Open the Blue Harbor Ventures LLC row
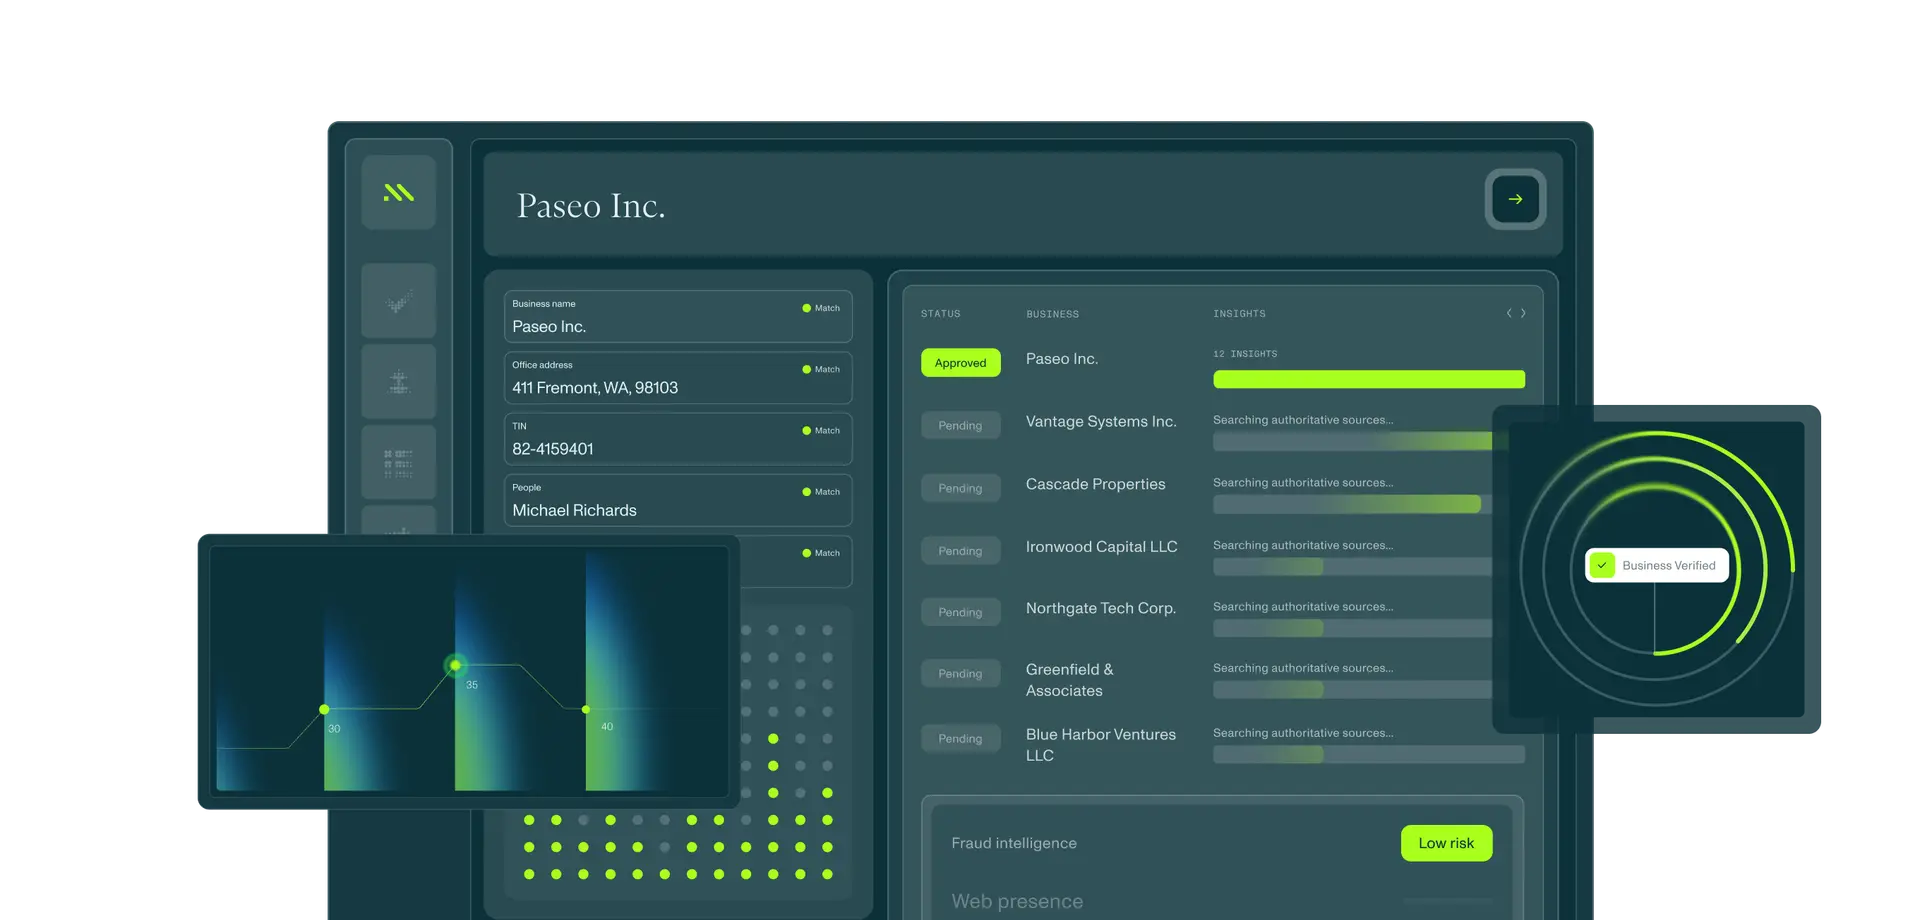 pyautogui.click(x=1223, y=745)
